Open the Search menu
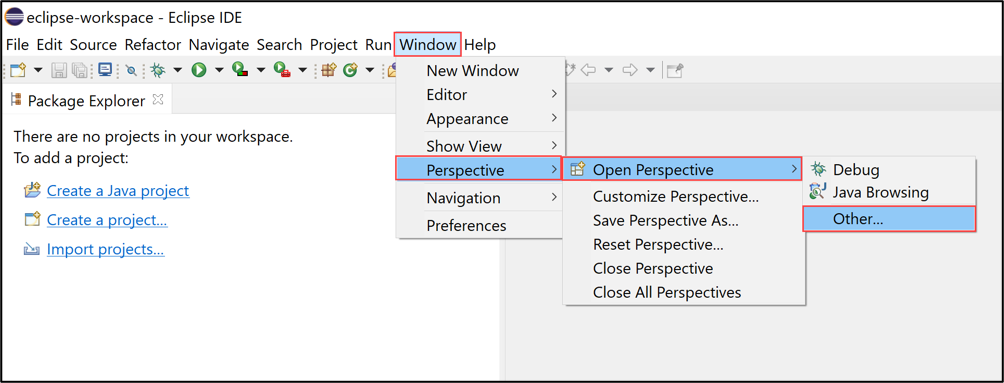The width and height of the screenshot is (1004, 383). point(279,45)
